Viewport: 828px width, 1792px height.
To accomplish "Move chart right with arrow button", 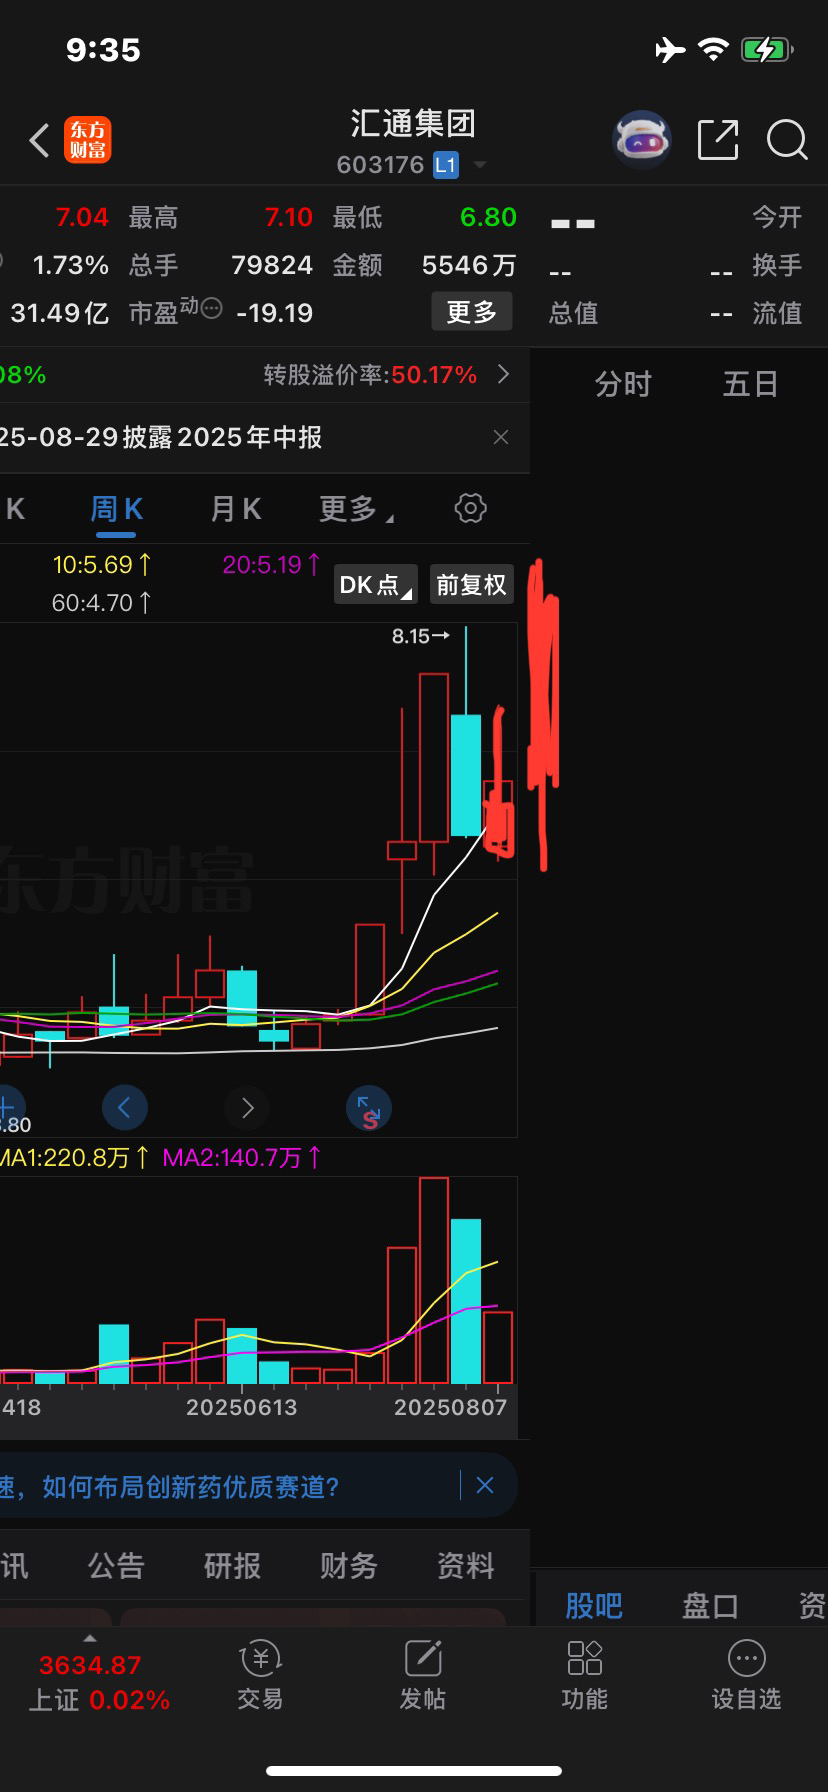I will point(247,1107).
